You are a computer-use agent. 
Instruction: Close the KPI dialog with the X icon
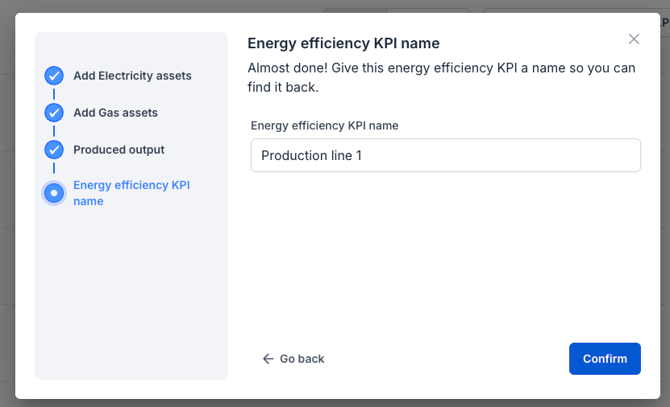pyautogui.click(x=633, y=39)
